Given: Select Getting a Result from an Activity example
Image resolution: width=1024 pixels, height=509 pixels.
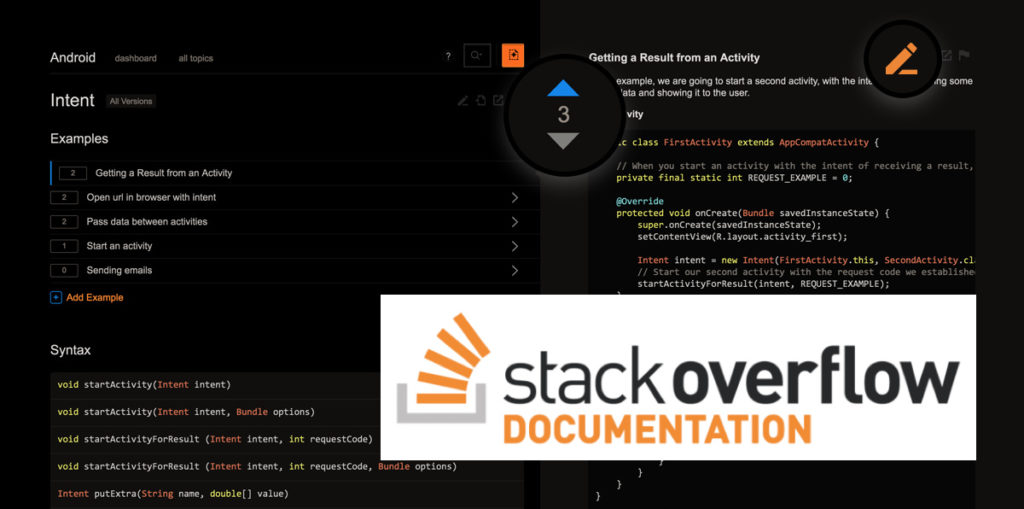Looking at the screenshot, I should (164, 173).
